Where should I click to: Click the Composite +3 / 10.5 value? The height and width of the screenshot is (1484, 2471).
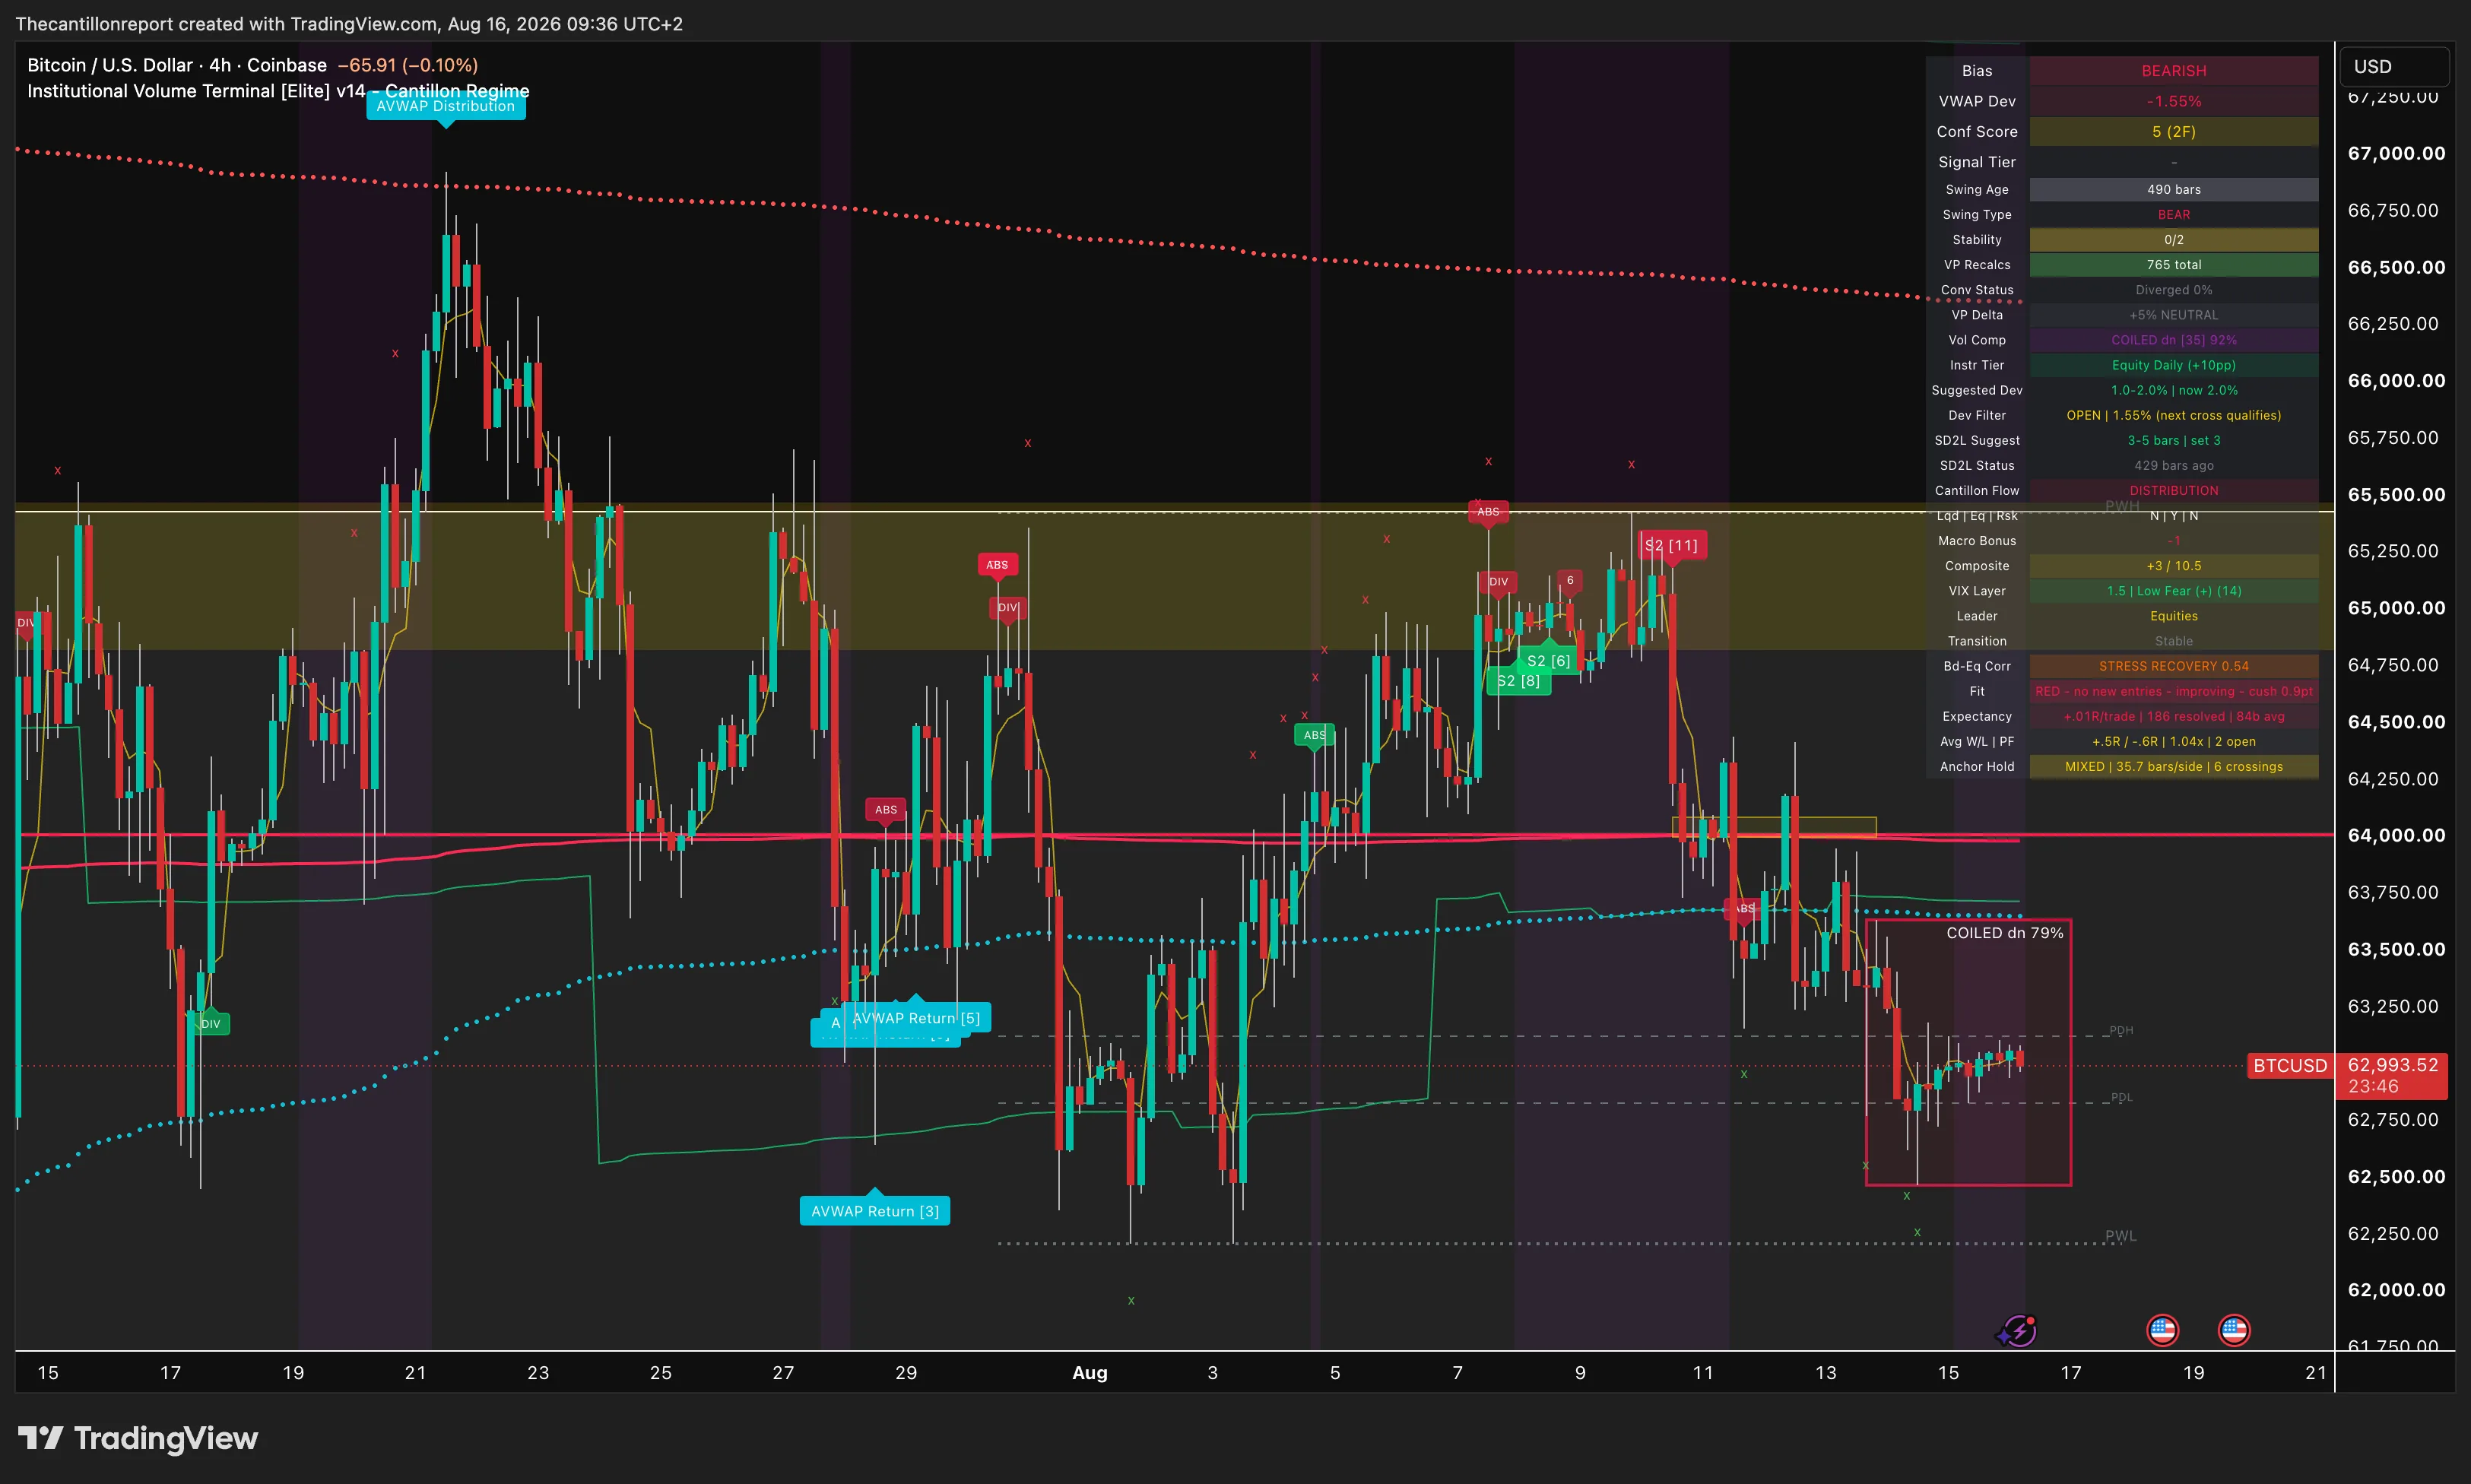(x=2173, y=566)
